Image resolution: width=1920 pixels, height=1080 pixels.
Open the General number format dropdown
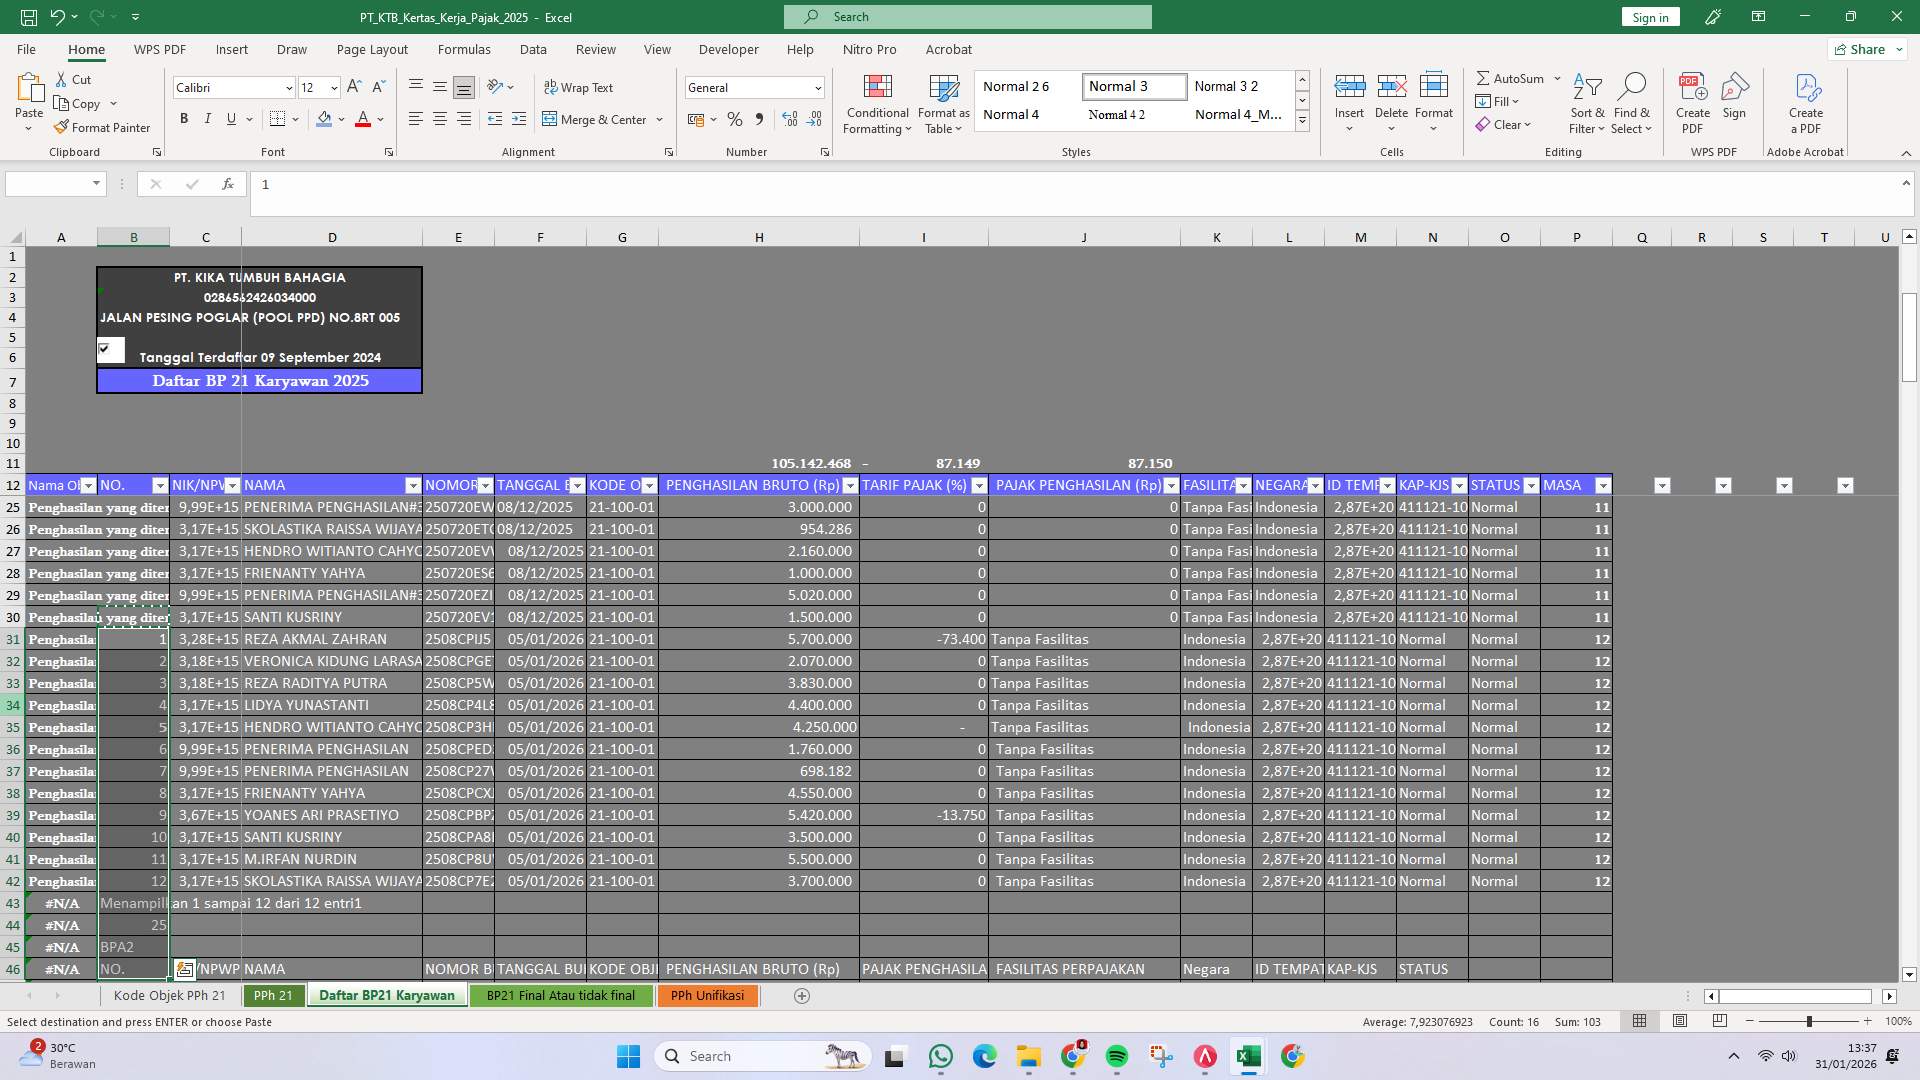tap(817, 87)
